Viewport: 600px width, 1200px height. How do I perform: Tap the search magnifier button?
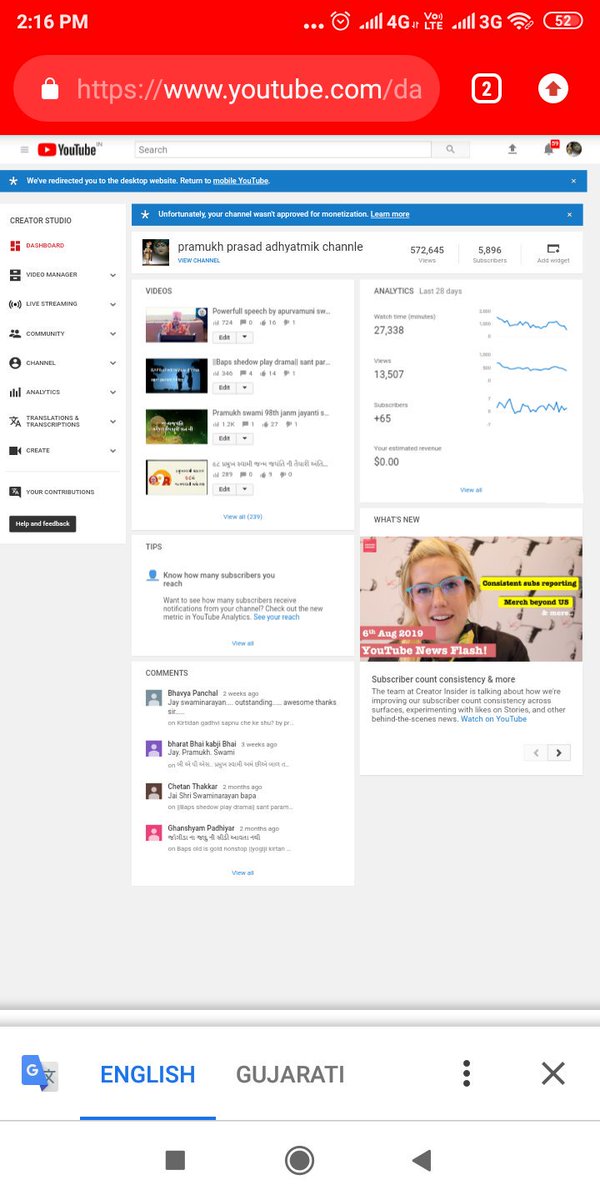click(451, 150)
